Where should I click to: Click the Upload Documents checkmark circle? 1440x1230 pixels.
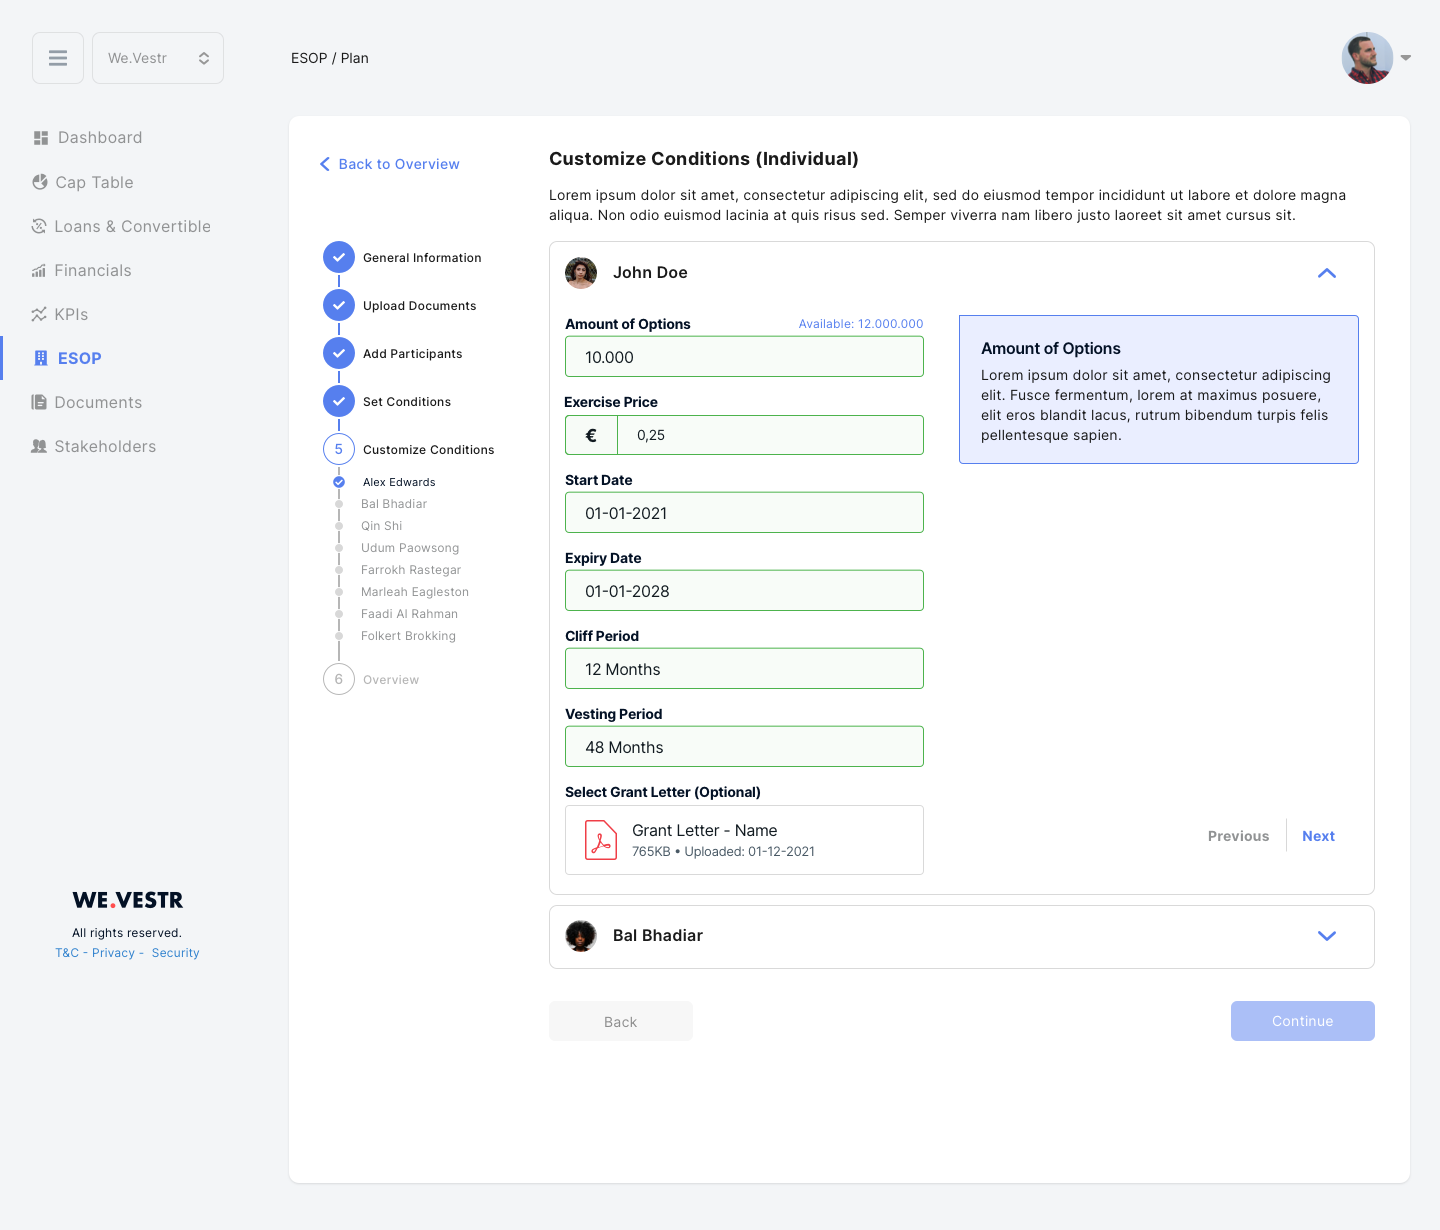click(339, 305)
